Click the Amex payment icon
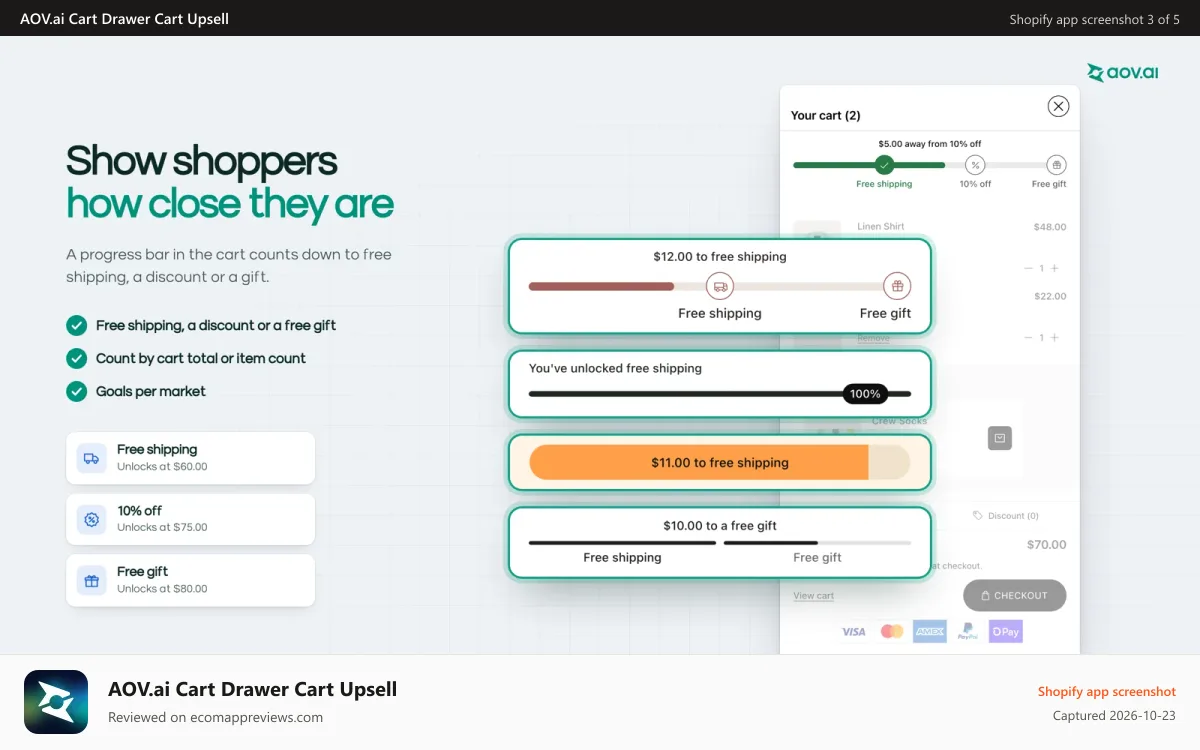The height and width of the screenshot is (750, 1200). click(929, 631)
